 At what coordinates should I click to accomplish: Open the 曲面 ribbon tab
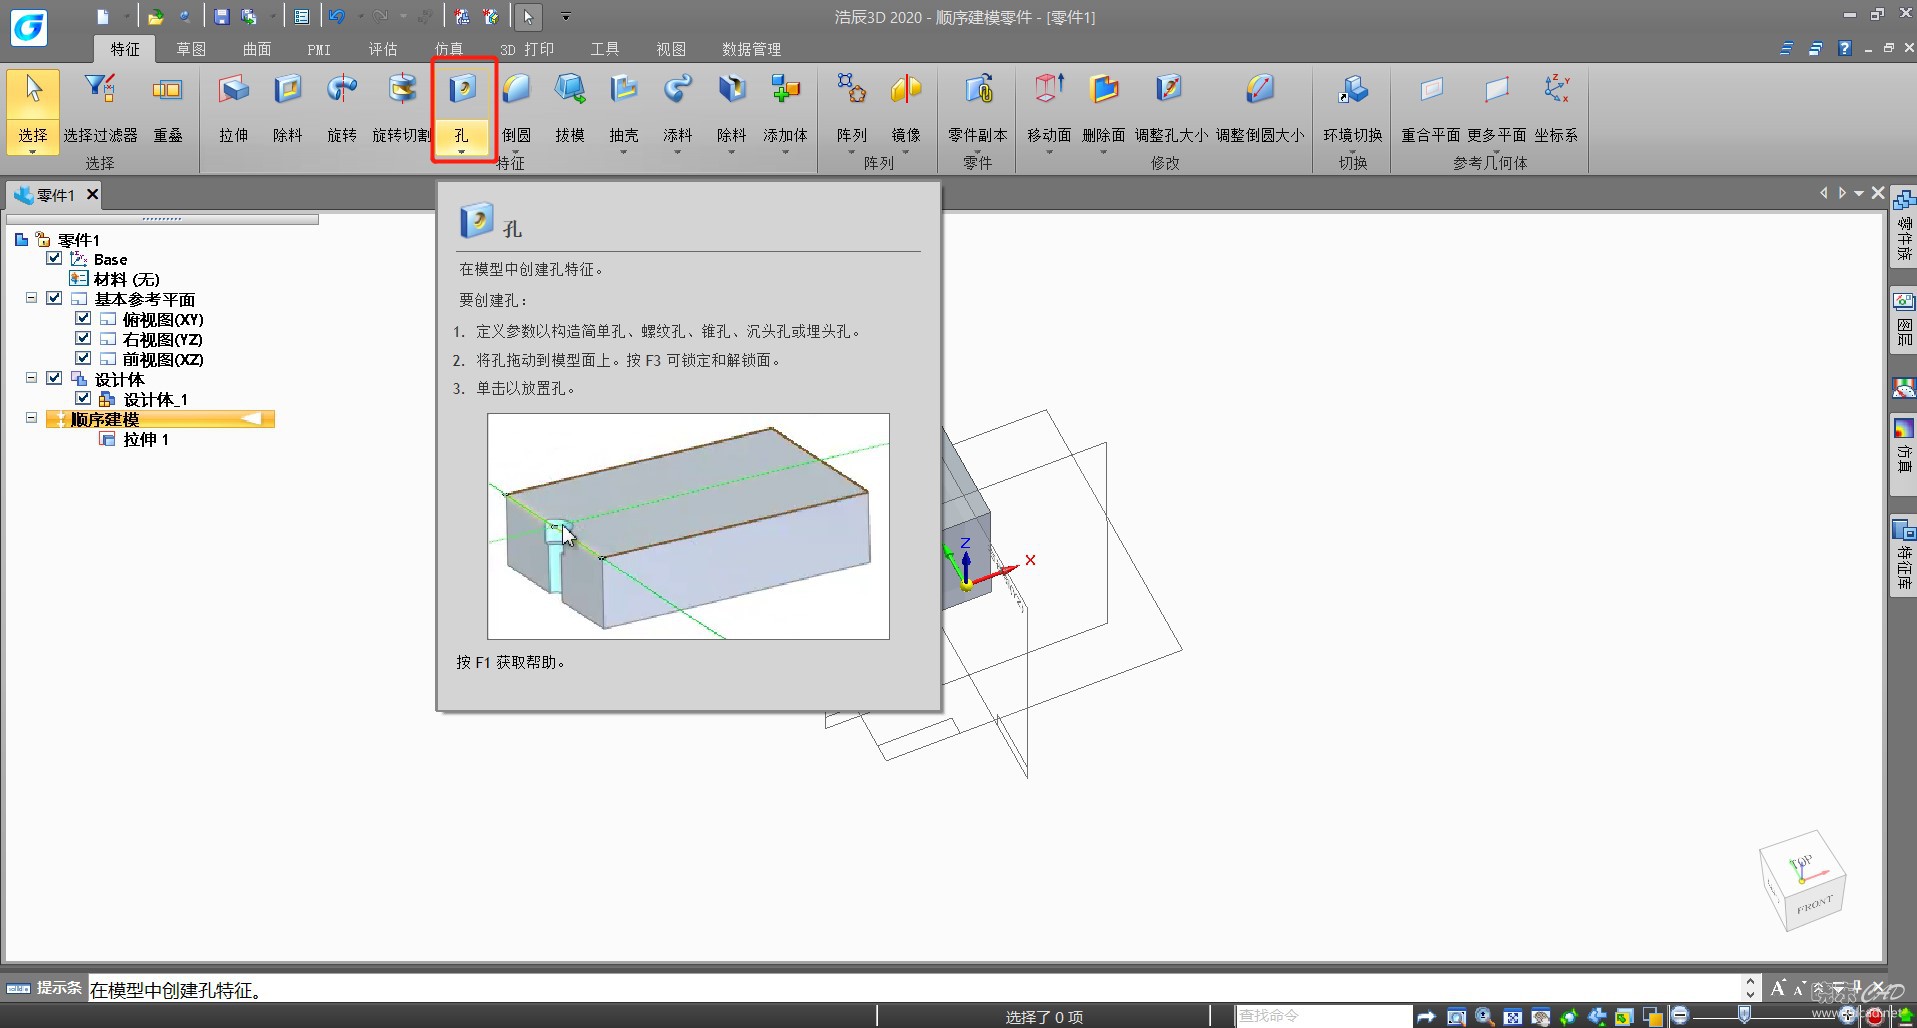257,49
